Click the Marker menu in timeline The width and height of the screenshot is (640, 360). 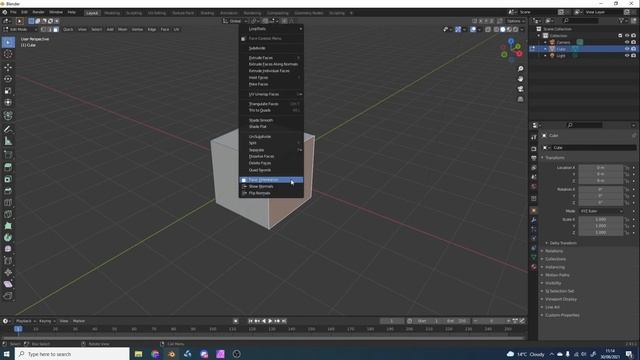coord(79,321)
